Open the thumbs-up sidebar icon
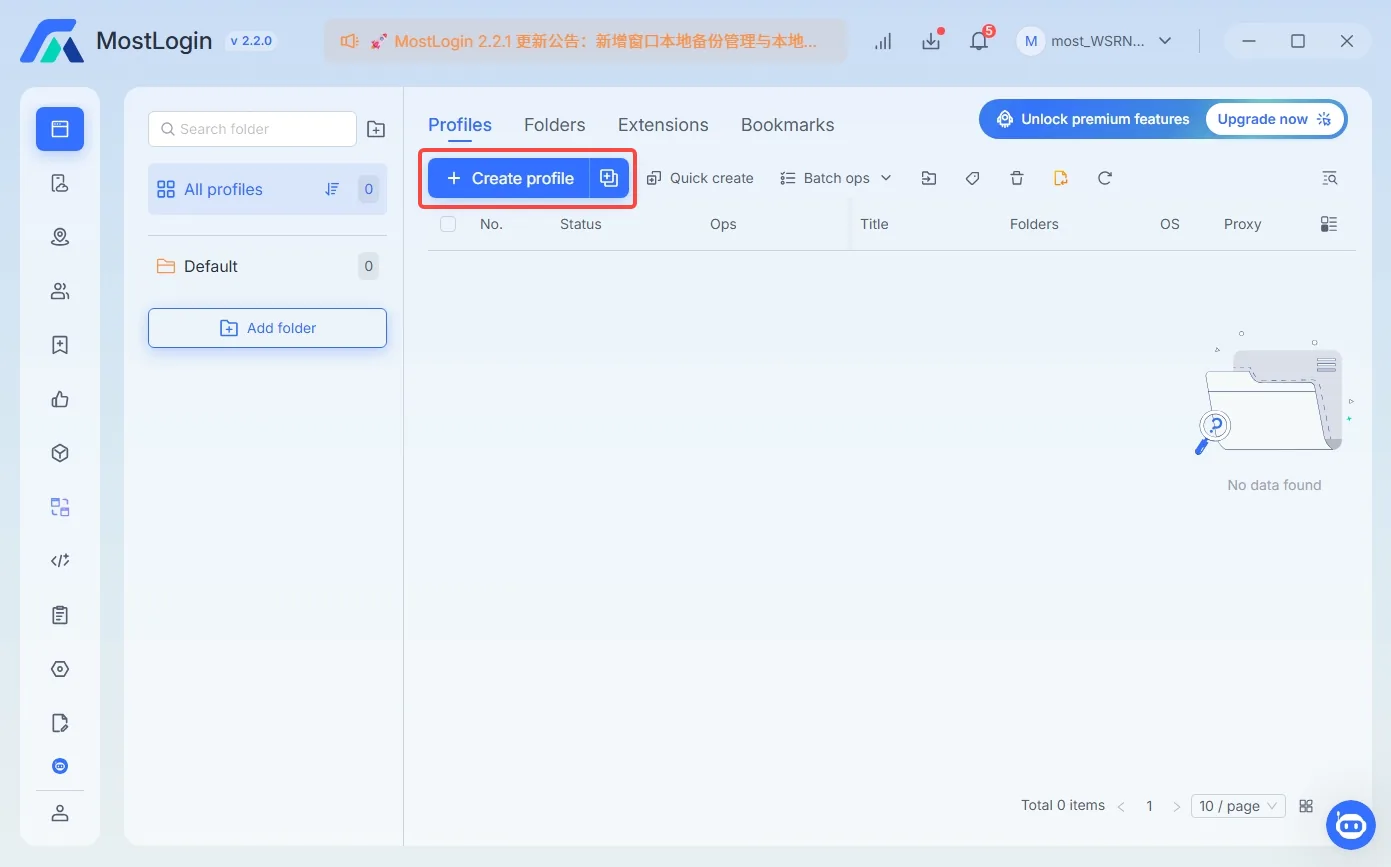1391x867 pixels. point(60,399)
